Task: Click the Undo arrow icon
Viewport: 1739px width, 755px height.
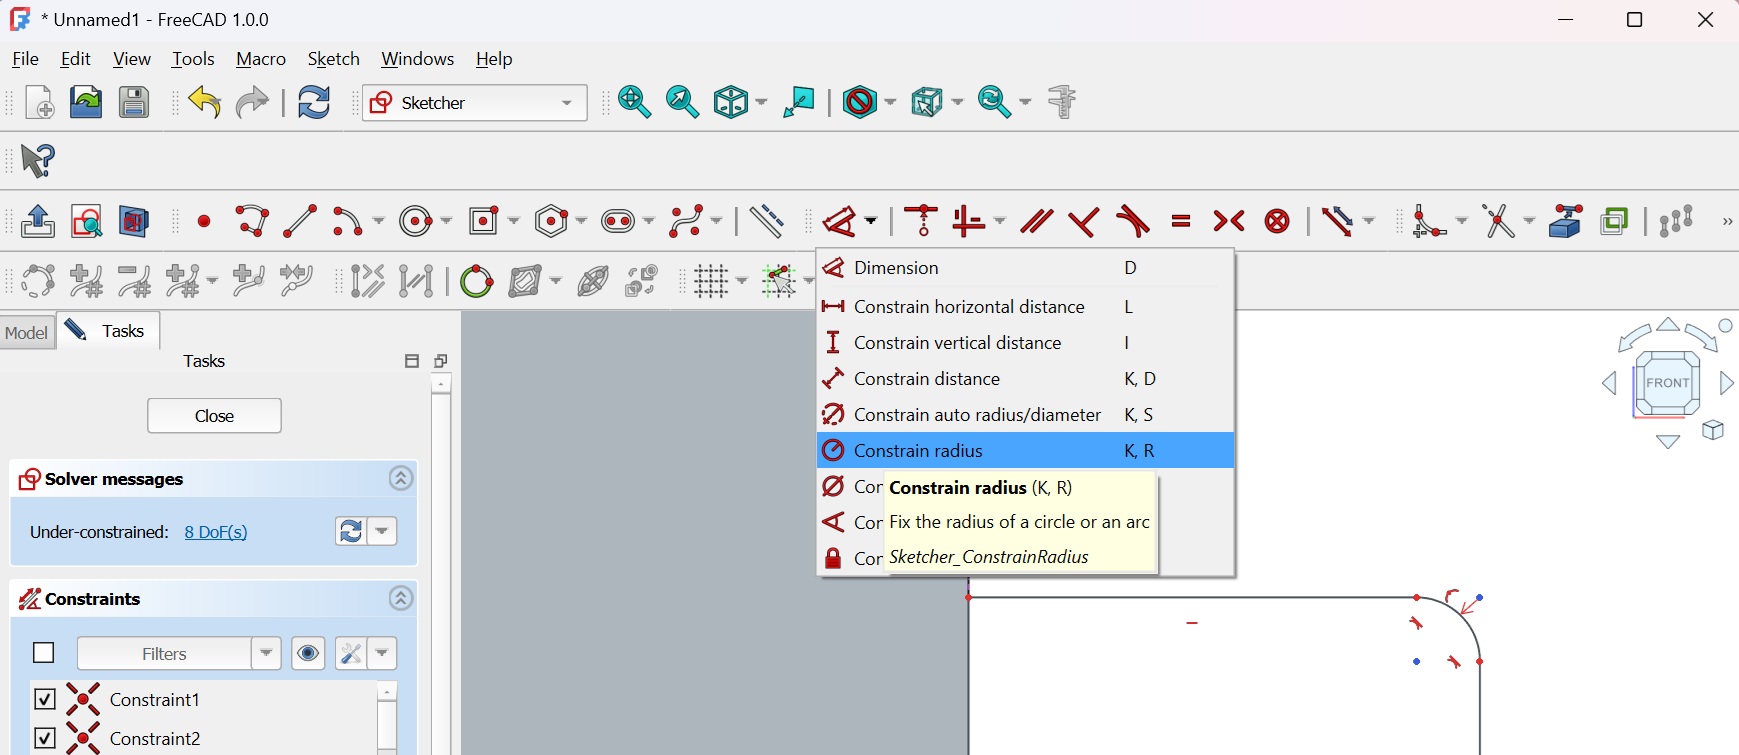Action: coord(205,102)
